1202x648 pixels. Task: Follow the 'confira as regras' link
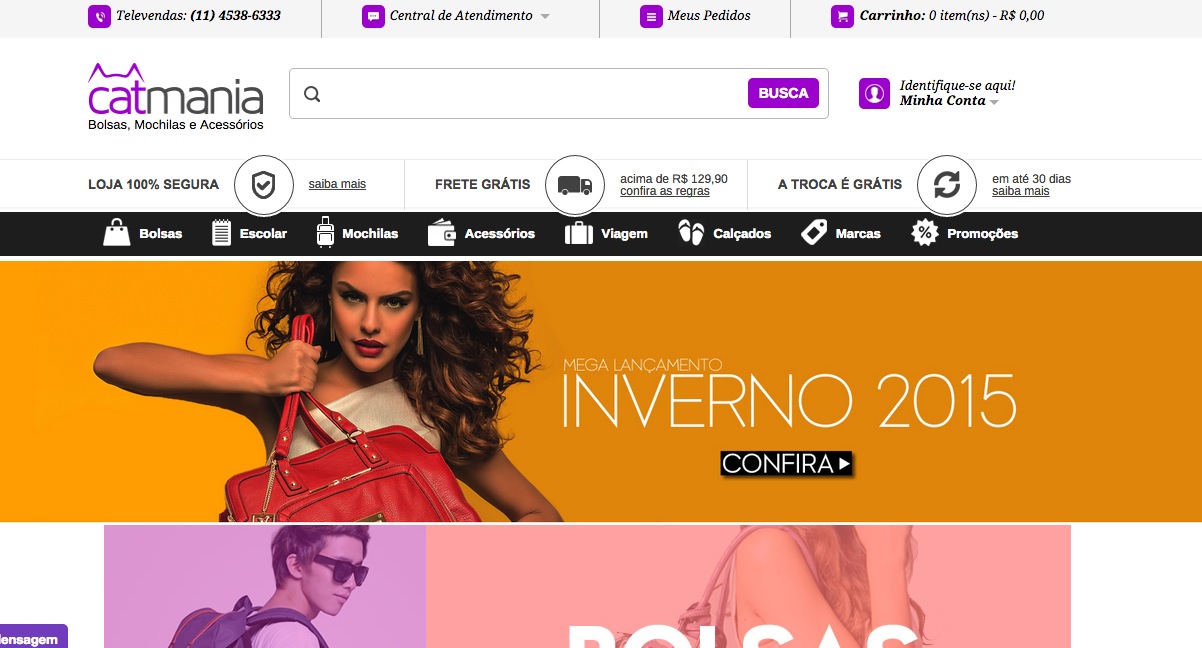(664, 191)
